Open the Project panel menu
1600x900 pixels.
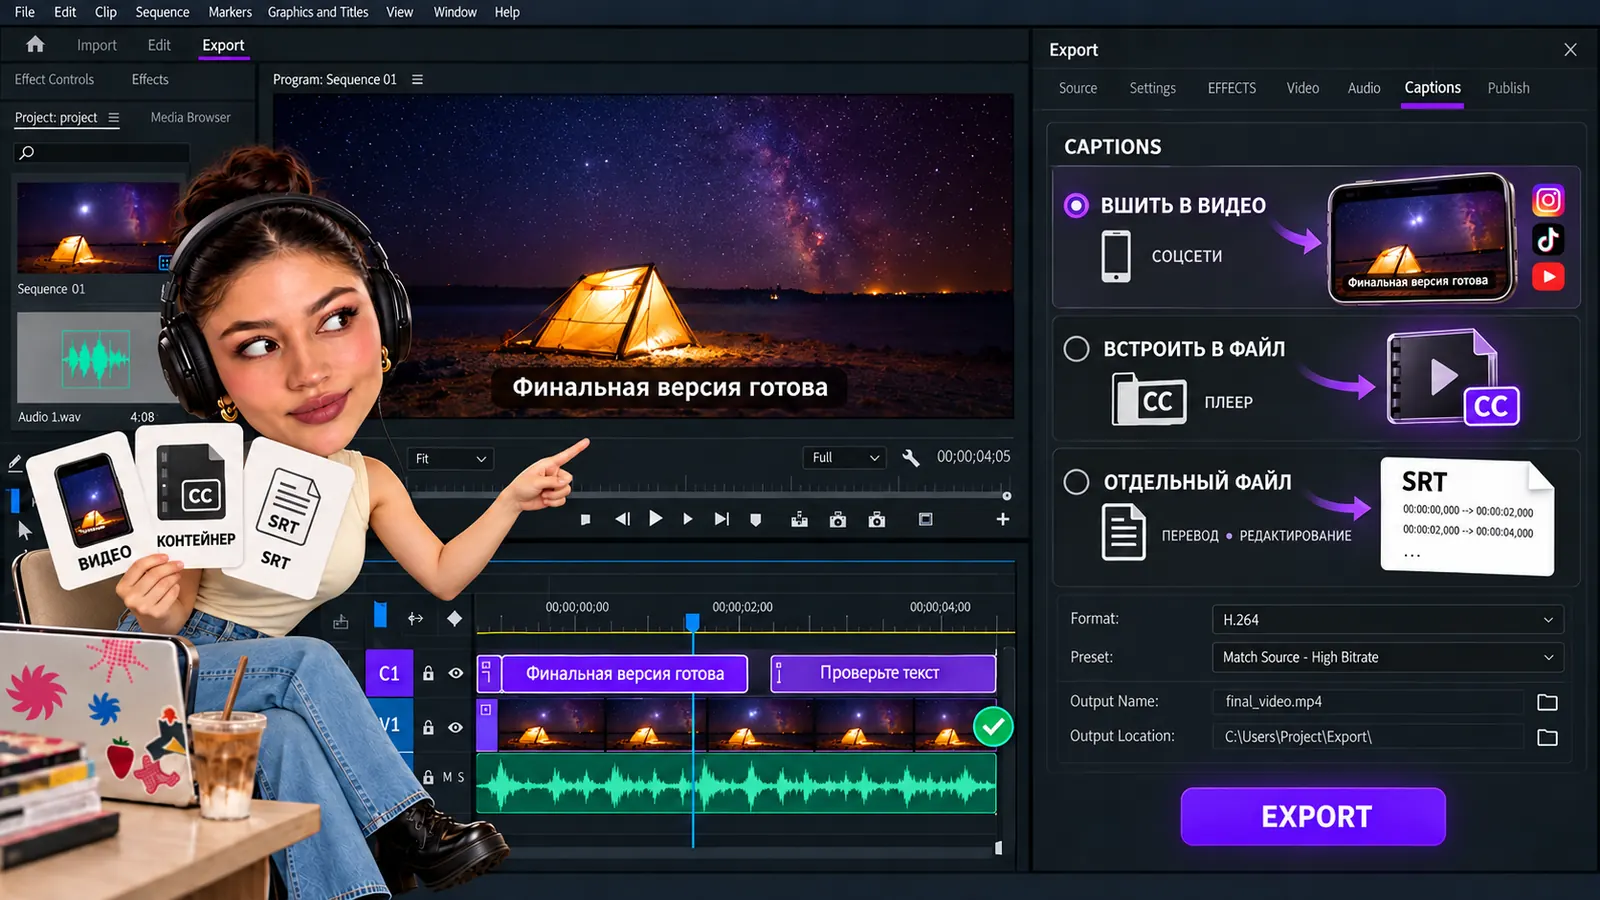coord(114,117)
